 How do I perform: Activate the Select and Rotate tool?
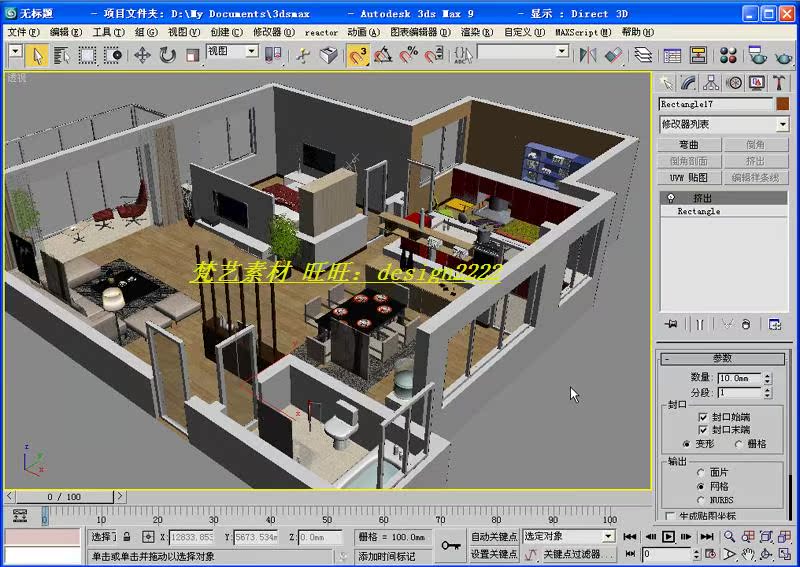[x=167, y=55]
